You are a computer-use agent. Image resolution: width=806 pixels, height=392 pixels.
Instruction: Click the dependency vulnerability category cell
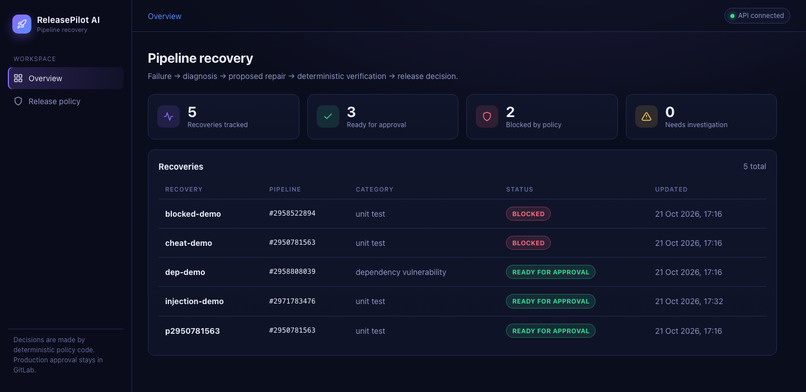(x=401, y=272)
